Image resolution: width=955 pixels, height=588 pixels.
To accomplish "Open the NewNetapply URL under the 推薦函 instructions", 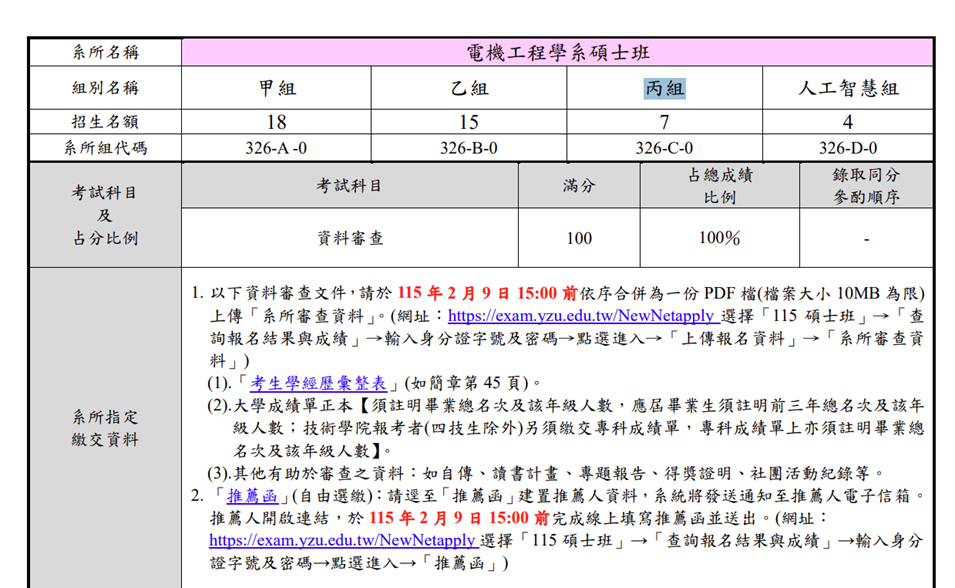I will (x=342, y=540).
